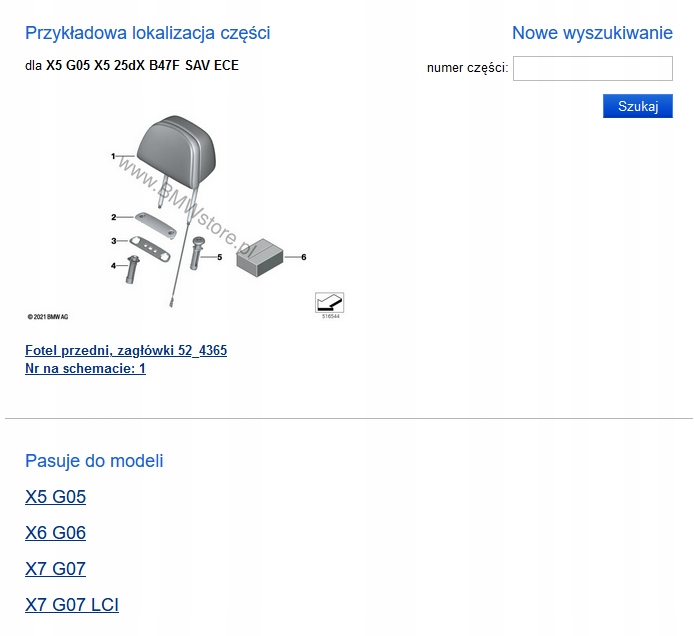Select the guide sleeve part labeled 4
Screen dimensions: 694x636
tap(132, 269)
